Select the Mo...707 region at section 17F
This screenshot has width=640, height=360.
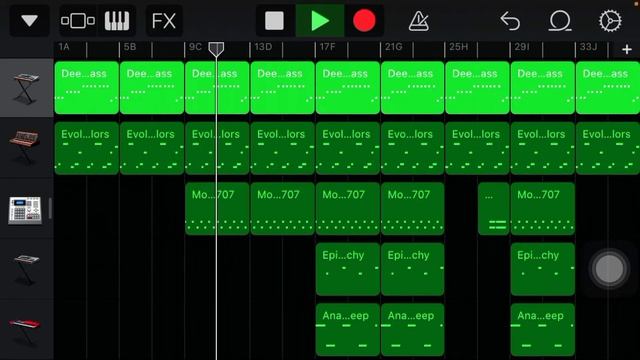[348, 208]
